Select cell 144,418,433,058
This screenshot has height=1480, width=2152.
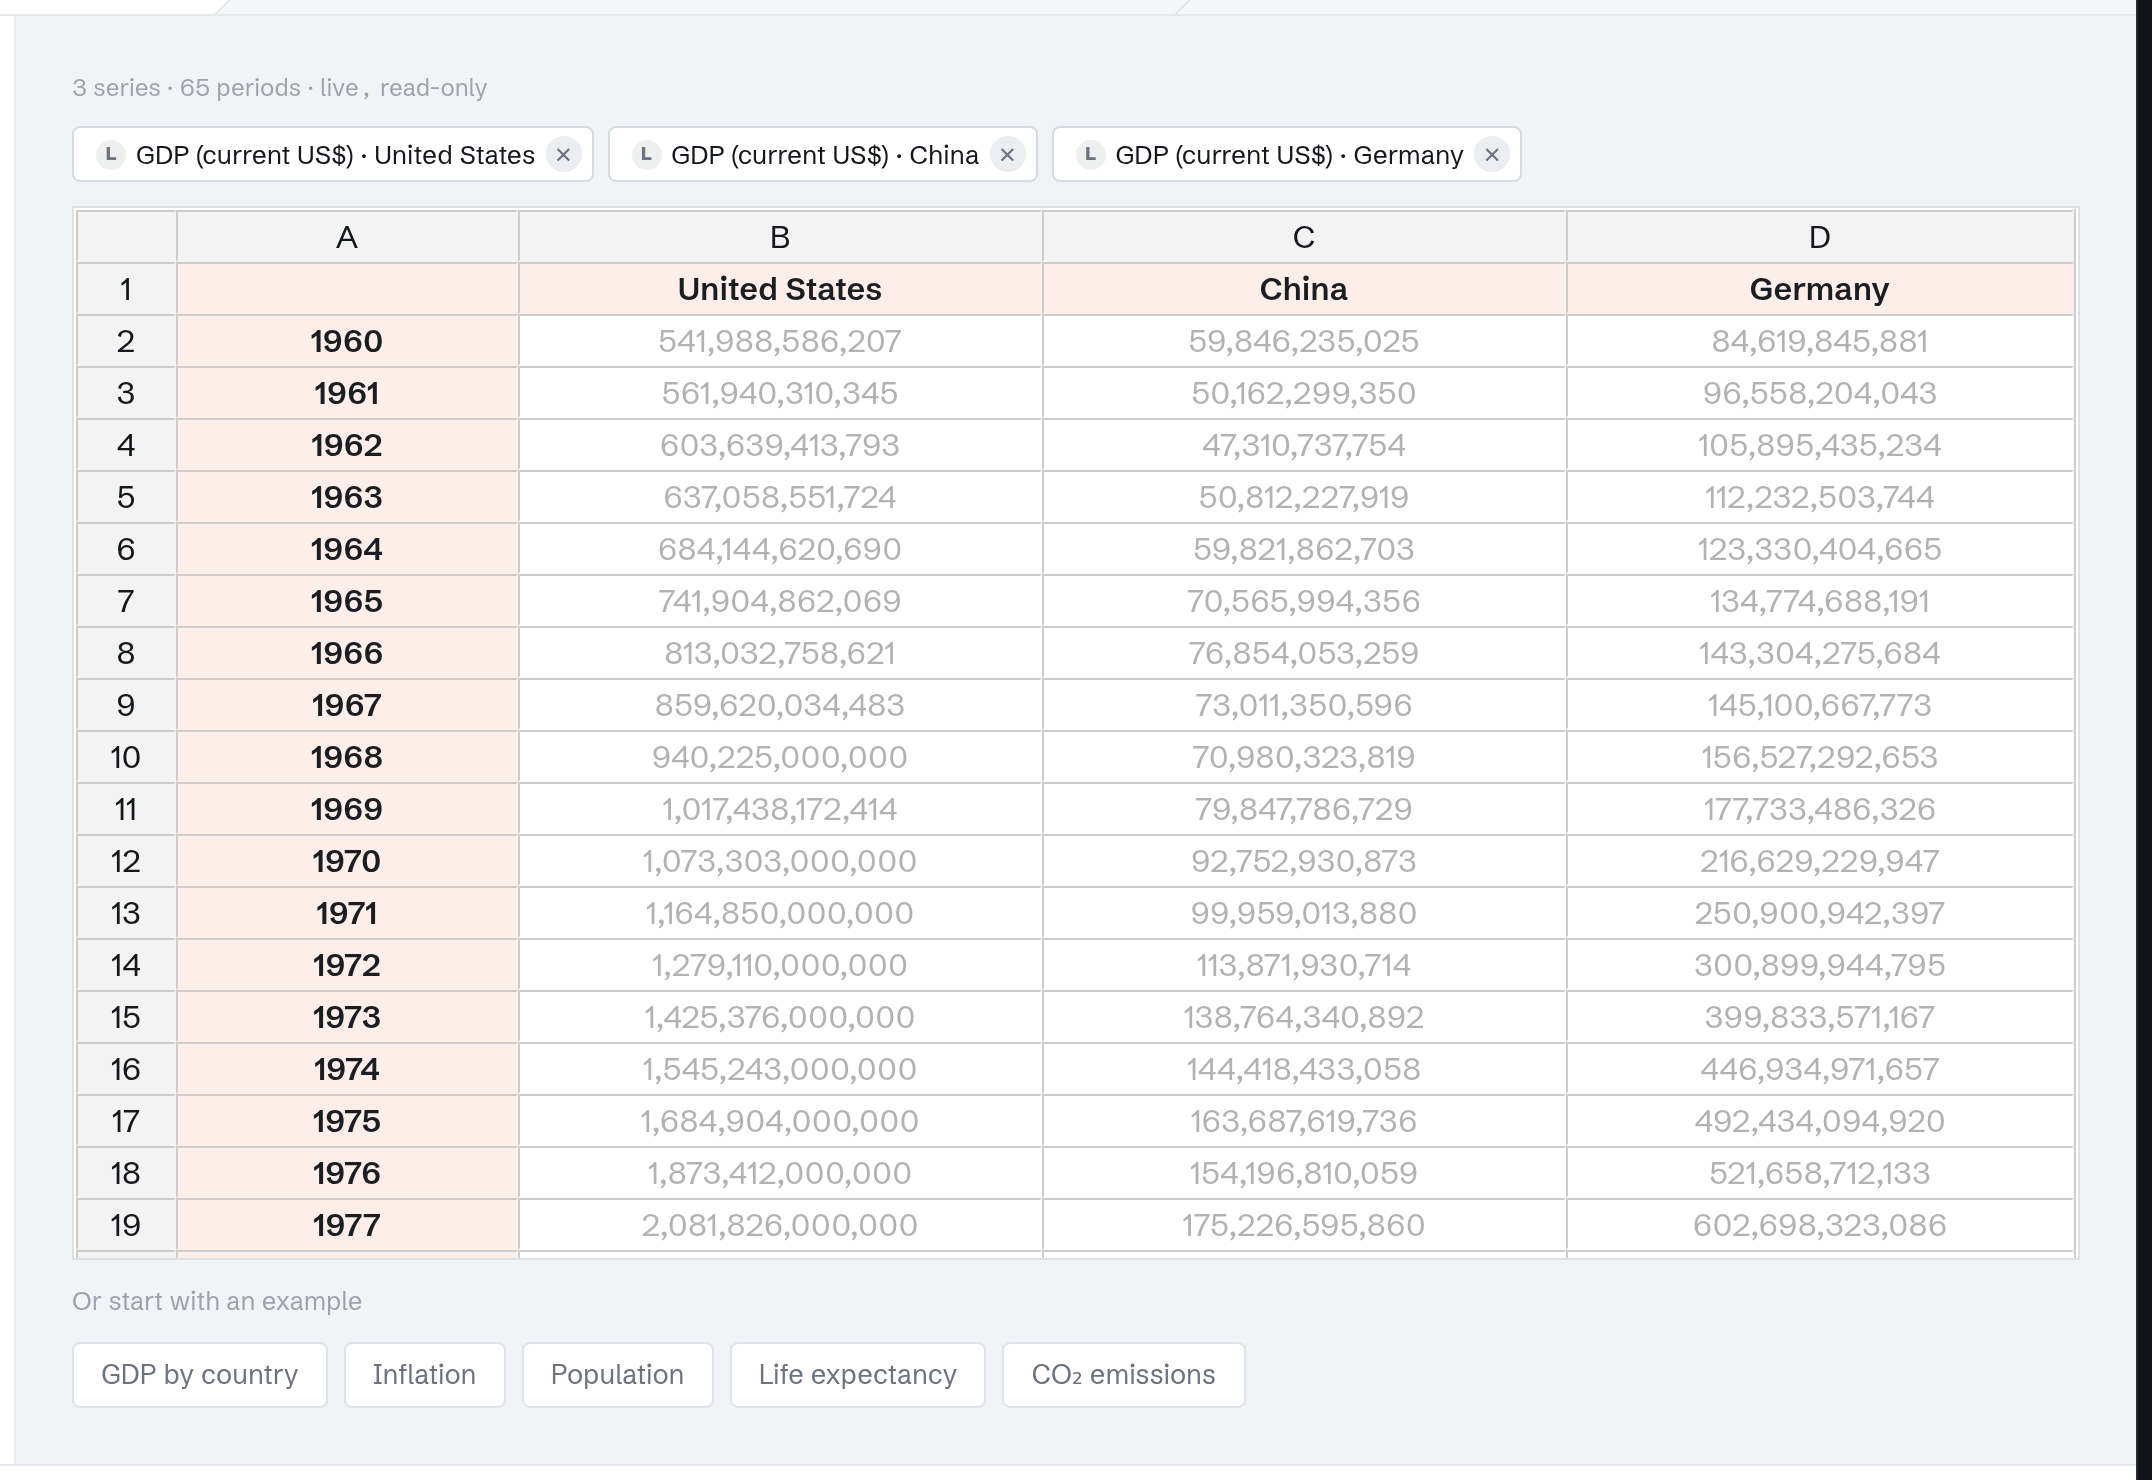[x=1304, y=1069]
